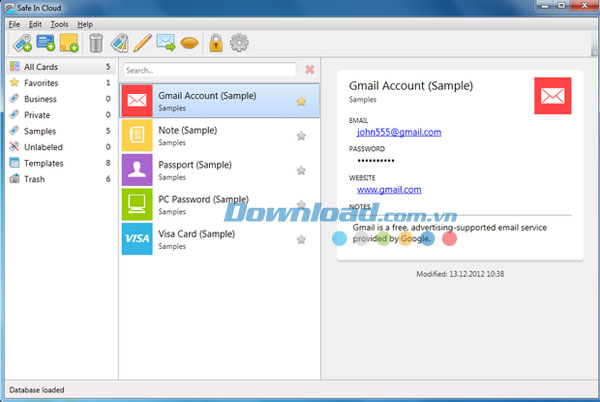The image size is (600, 402).
Task: Click the Modified: 13.12.2012 10:38 text
Action: 460,274
